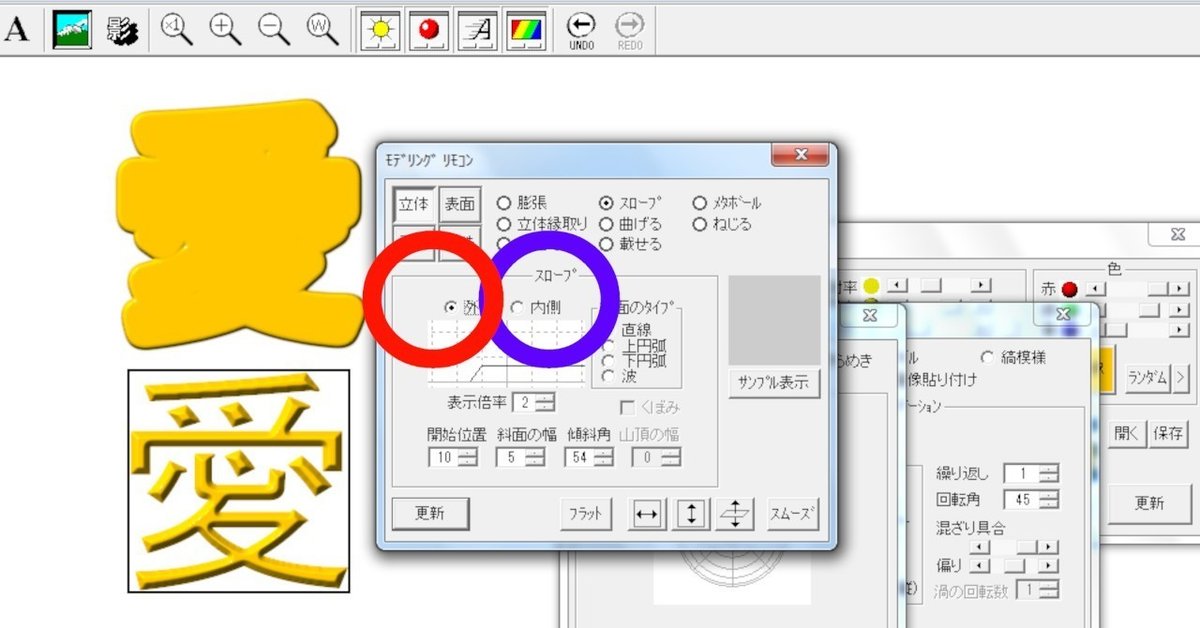
Task: Click the UNDO arrow on the toolbar
Action: click(581, 25)
